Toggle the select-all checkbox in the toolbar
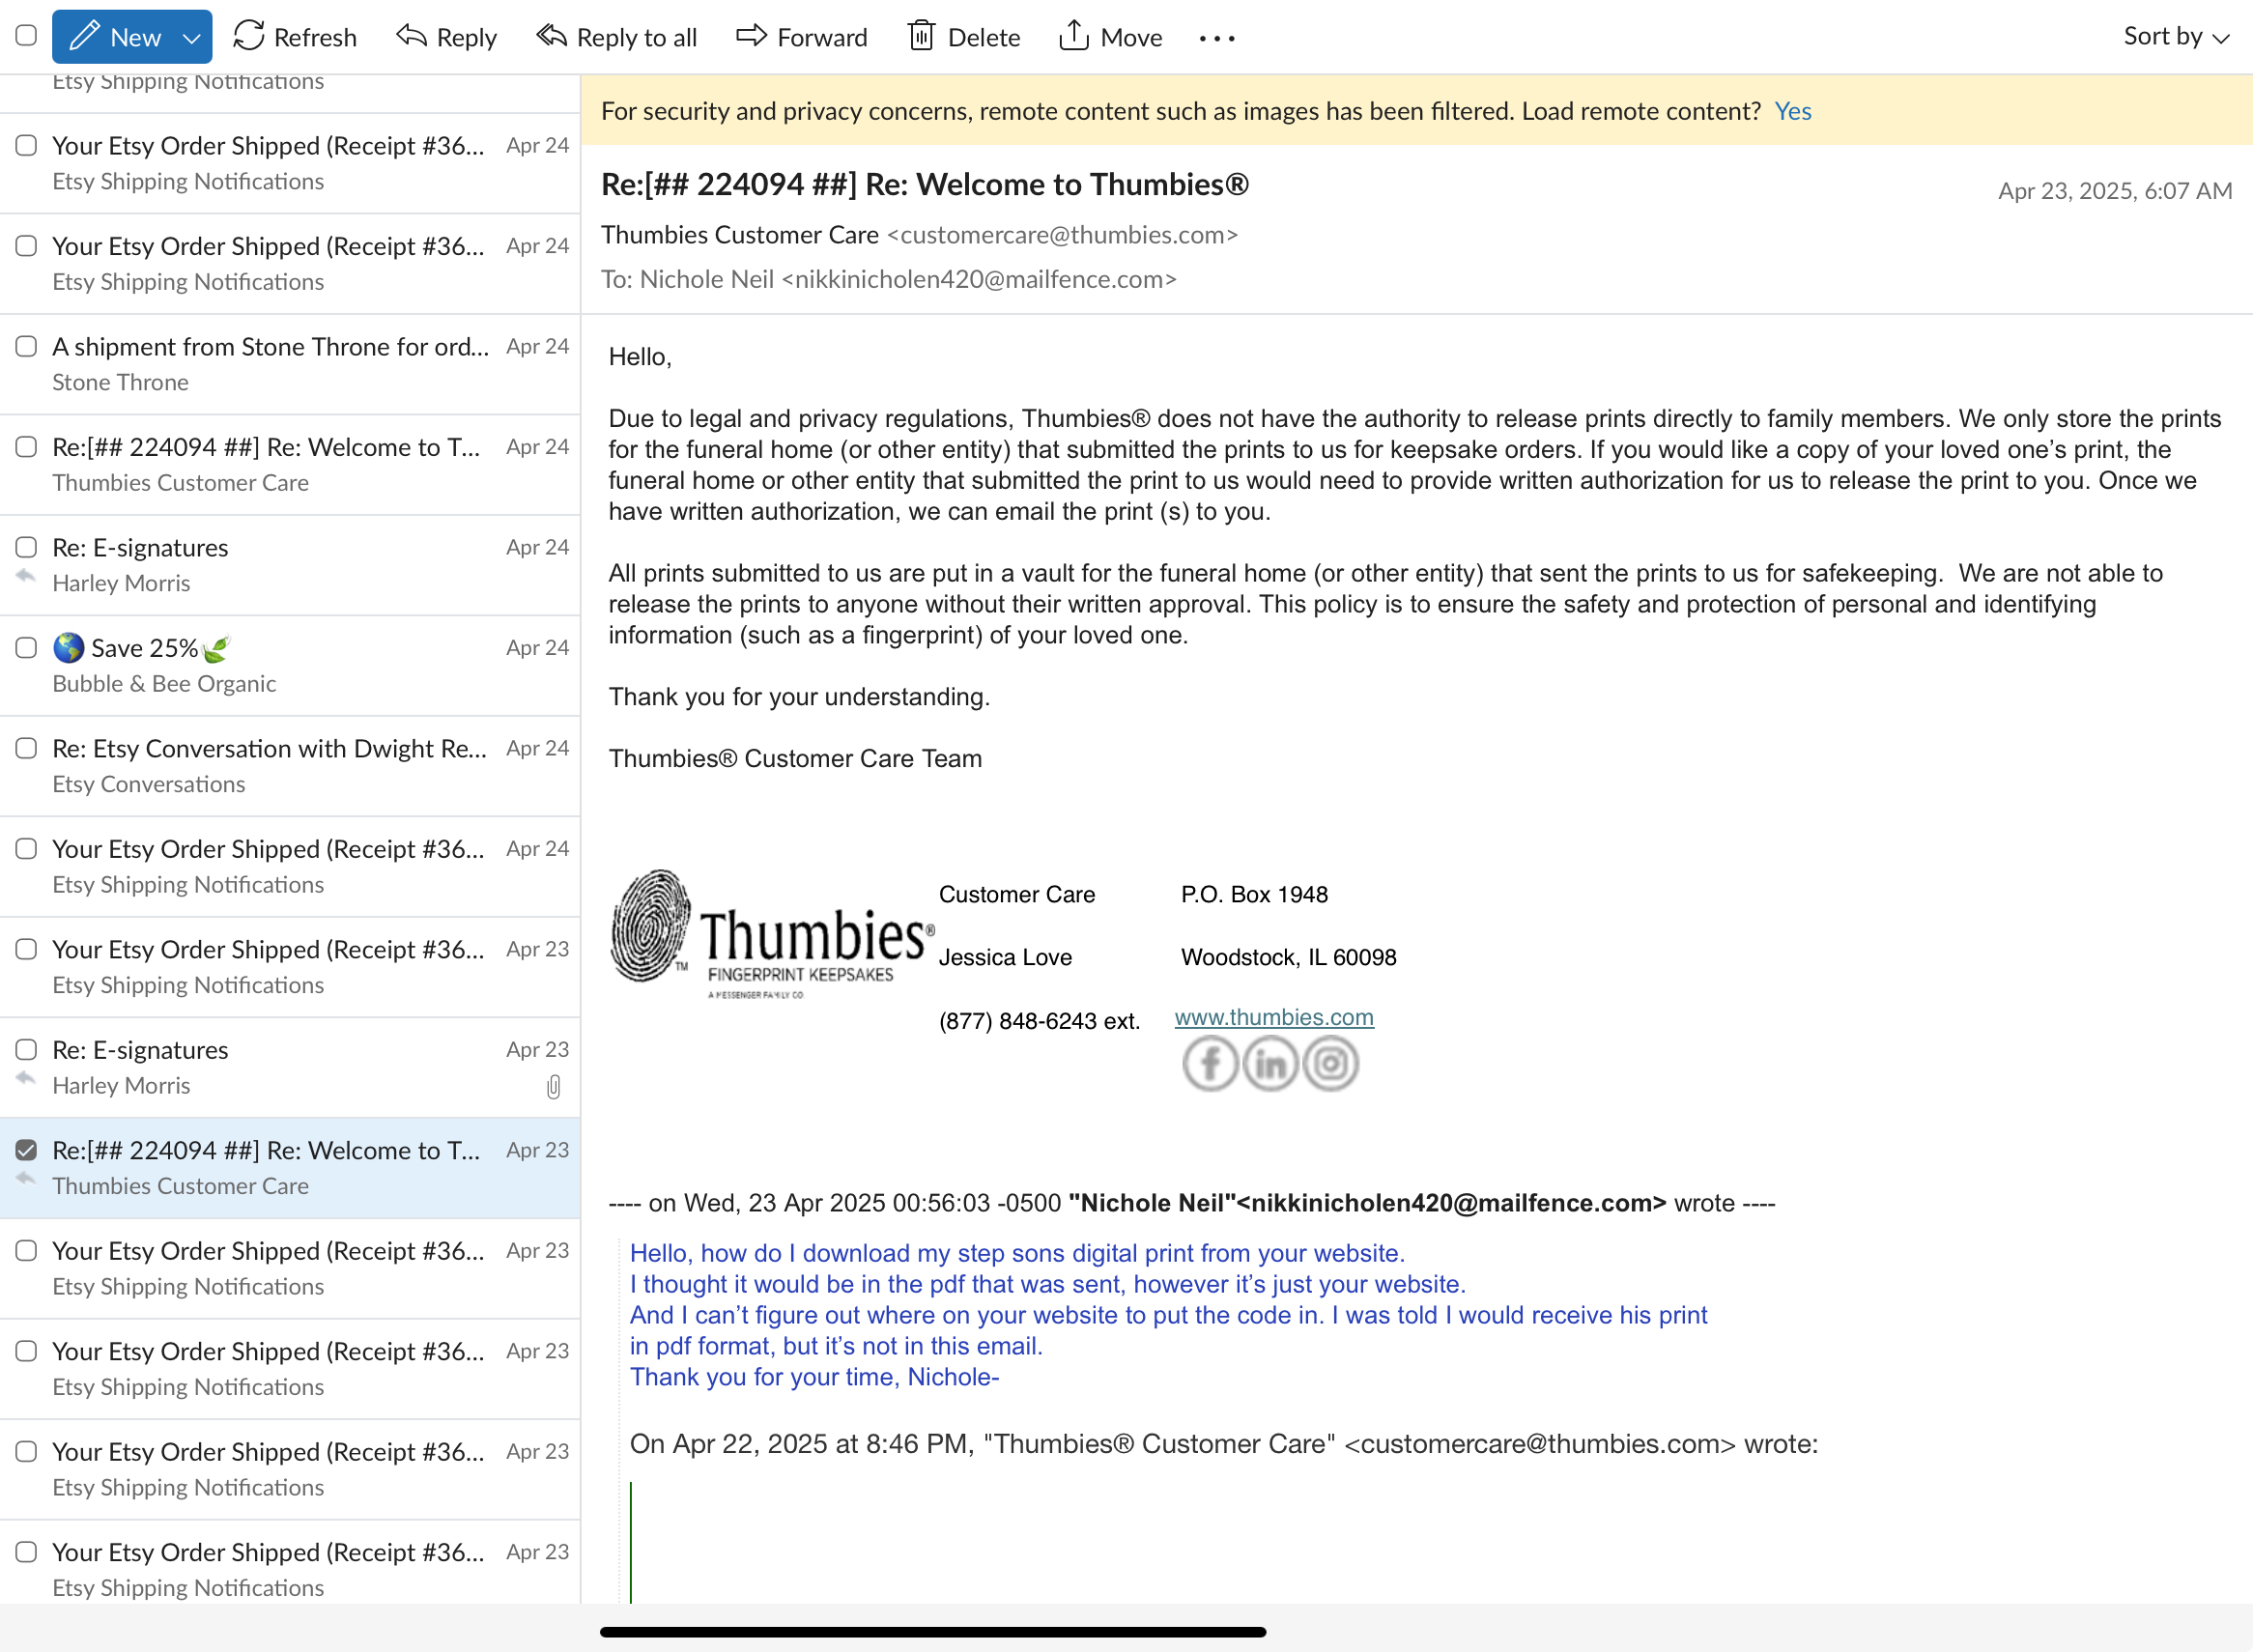The height and width of the screenshot is (1652, 2253). point(27,36)
